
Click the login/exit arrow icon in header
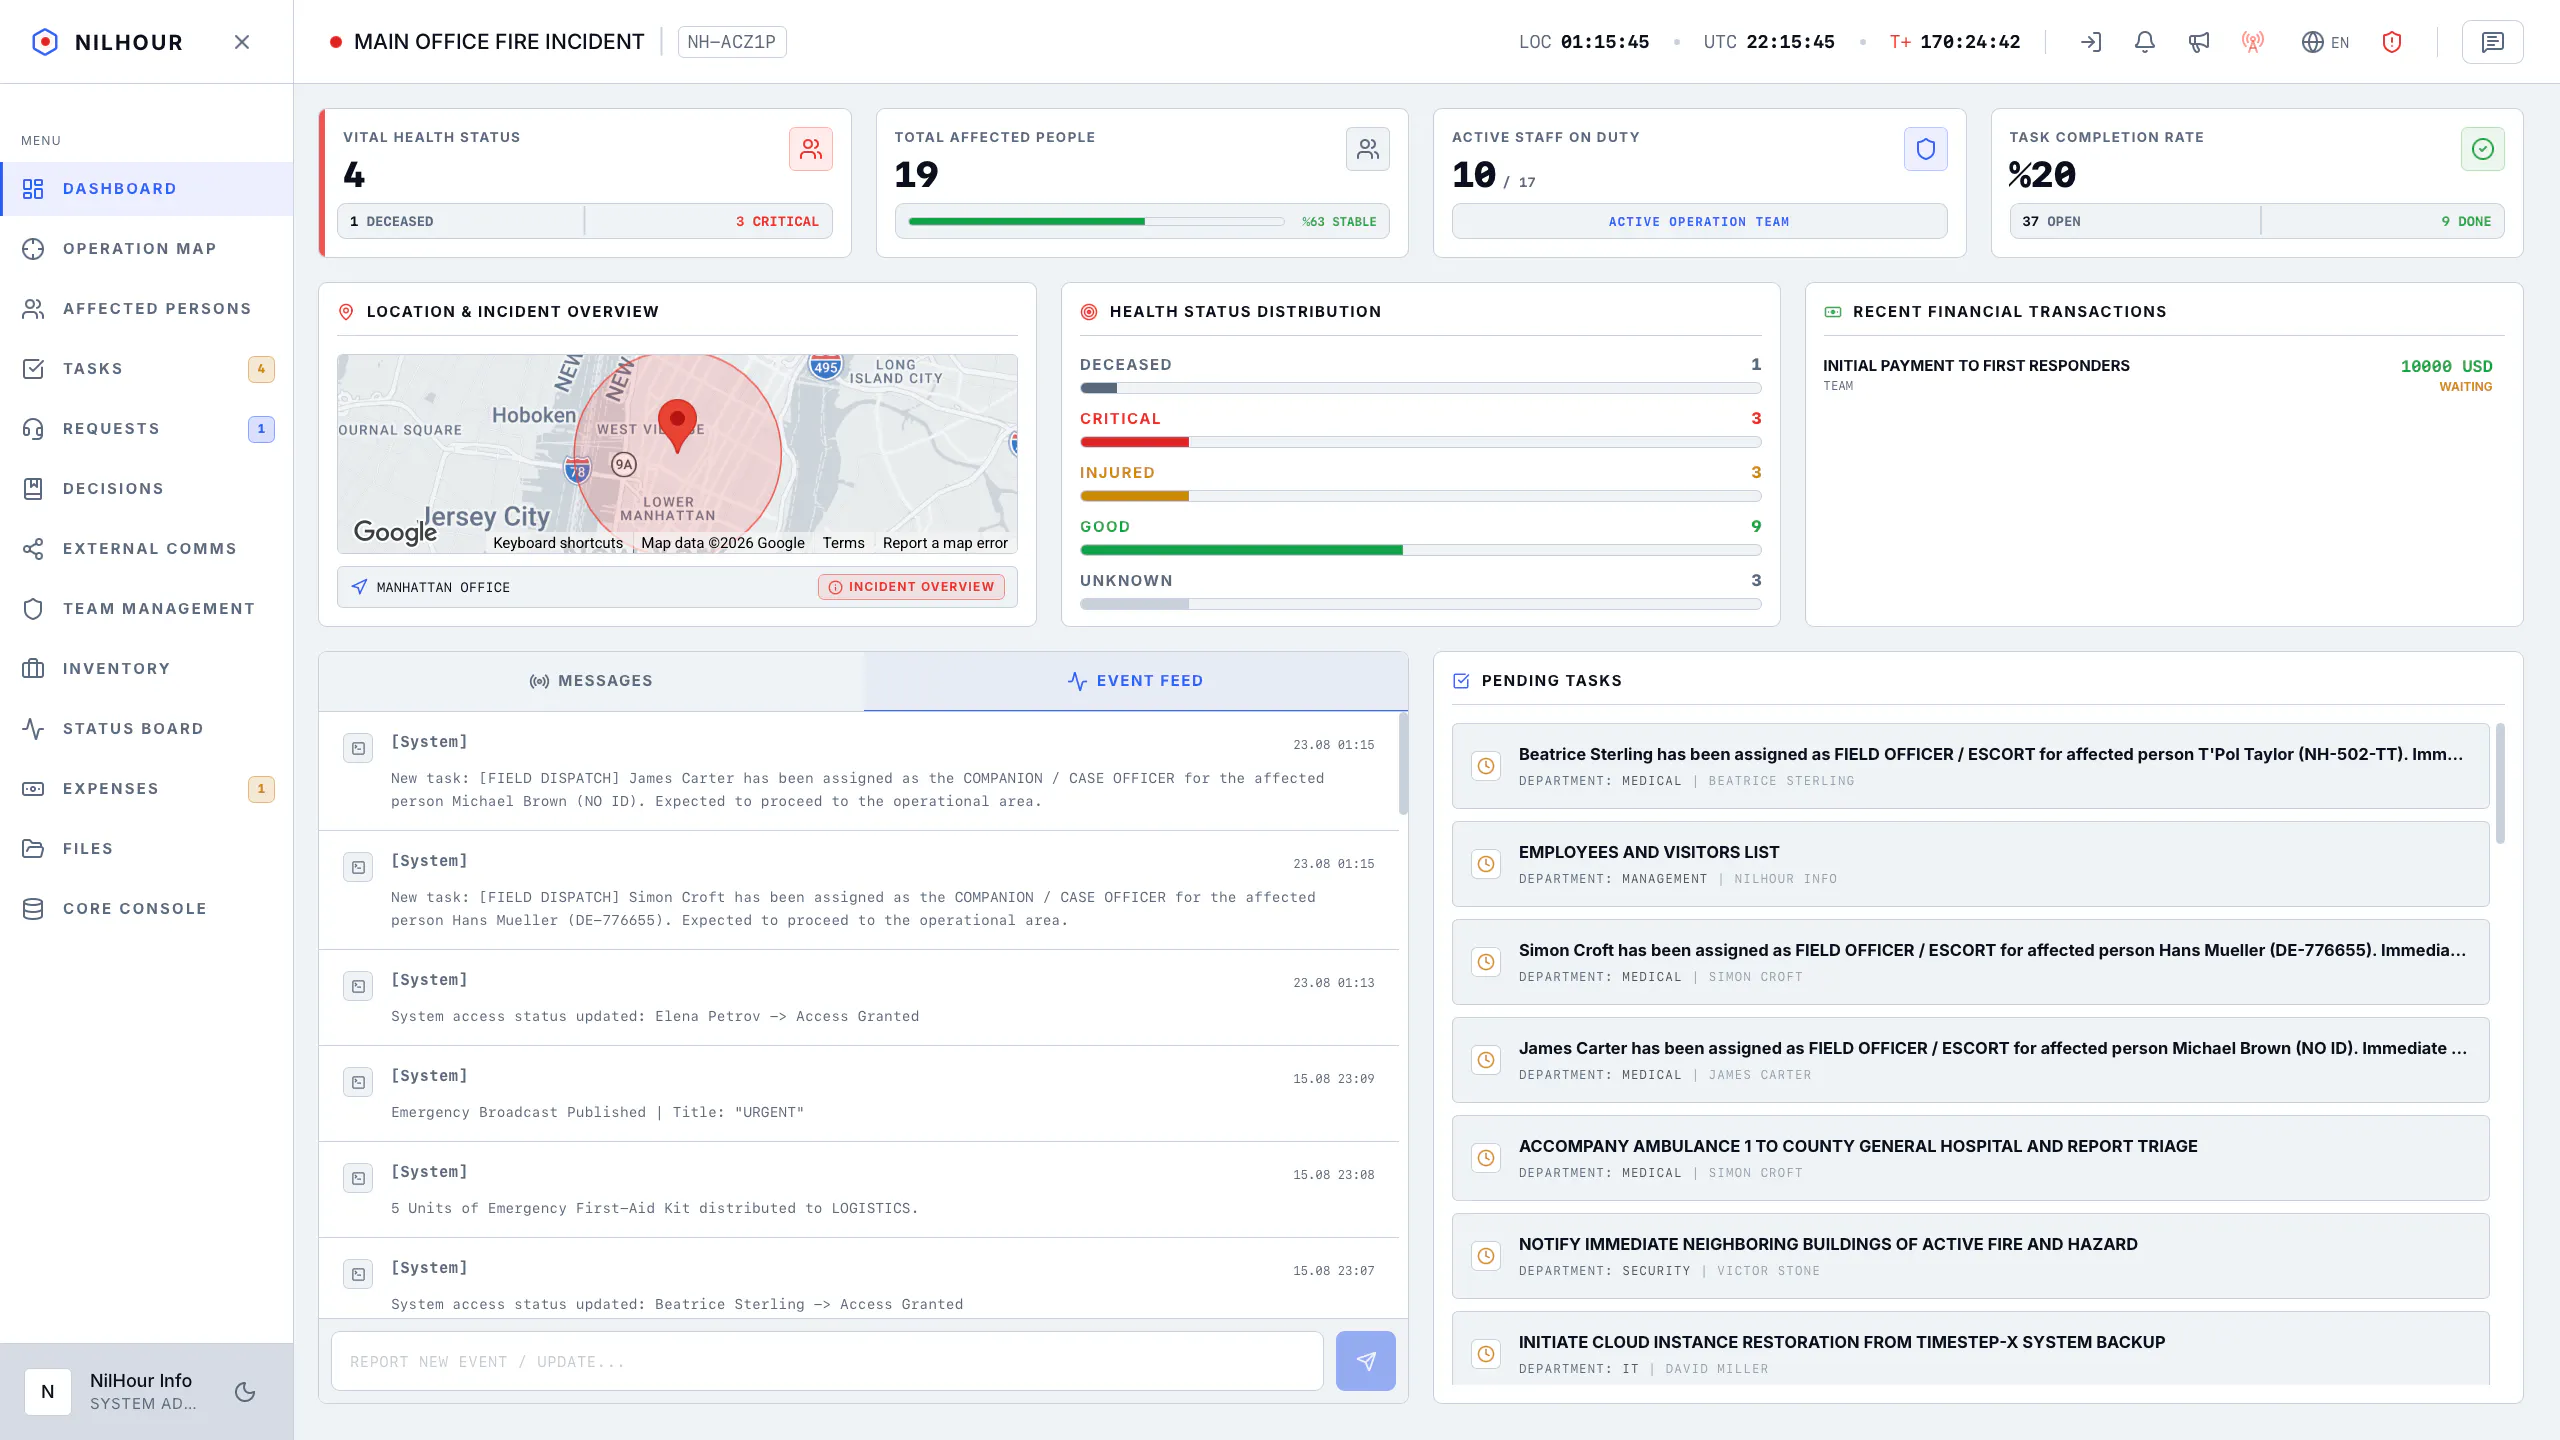click(x=2091, y=42)
